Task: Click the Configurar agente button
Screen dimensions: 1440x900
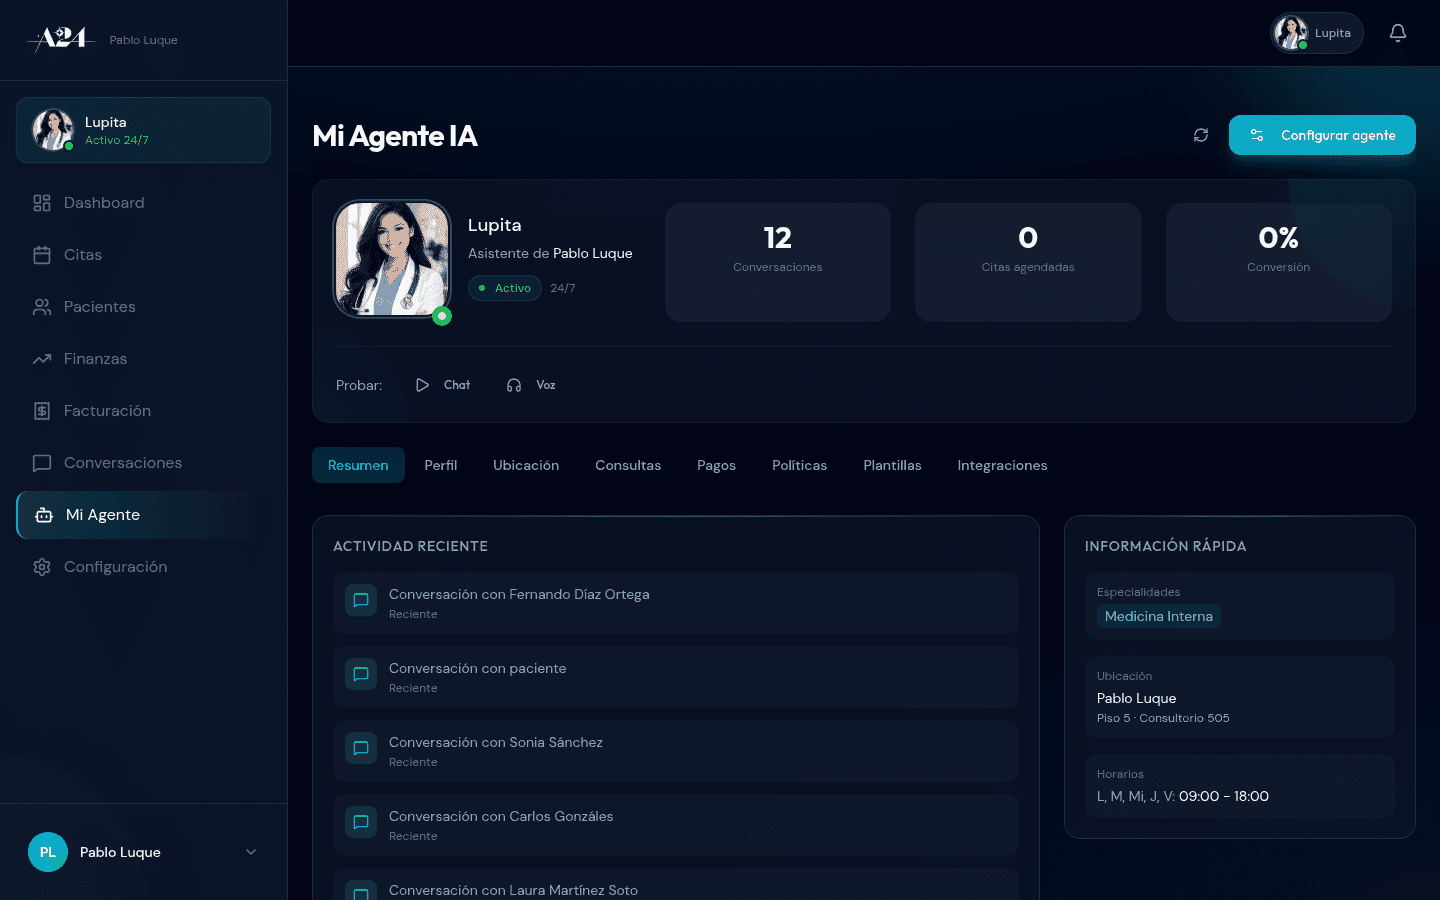Action: (1322, 135)
